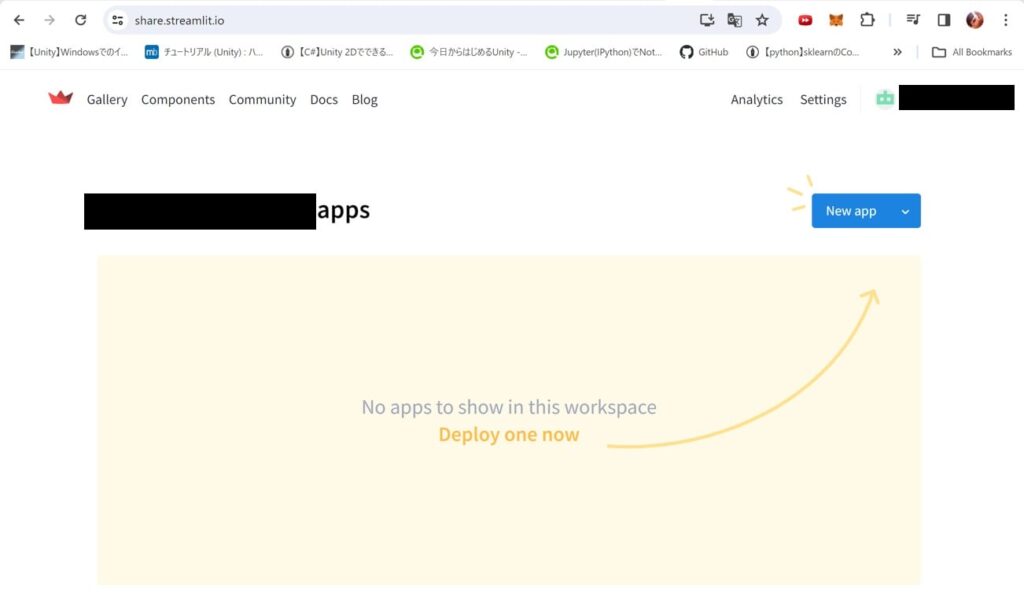Open the MetaMask fox extension
This screenshot has height=600, width=1024.
[x=836, y=20]
